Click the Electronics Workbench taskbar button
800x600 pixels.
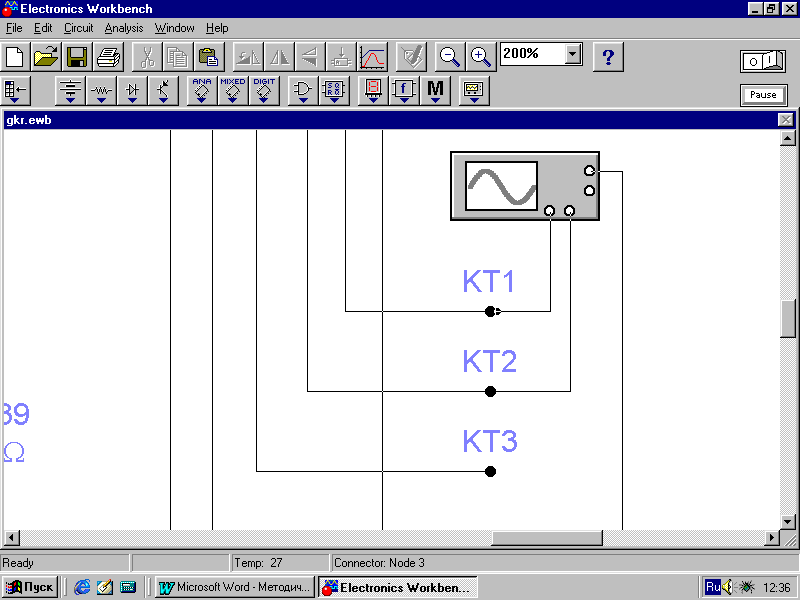coord(398,587)
